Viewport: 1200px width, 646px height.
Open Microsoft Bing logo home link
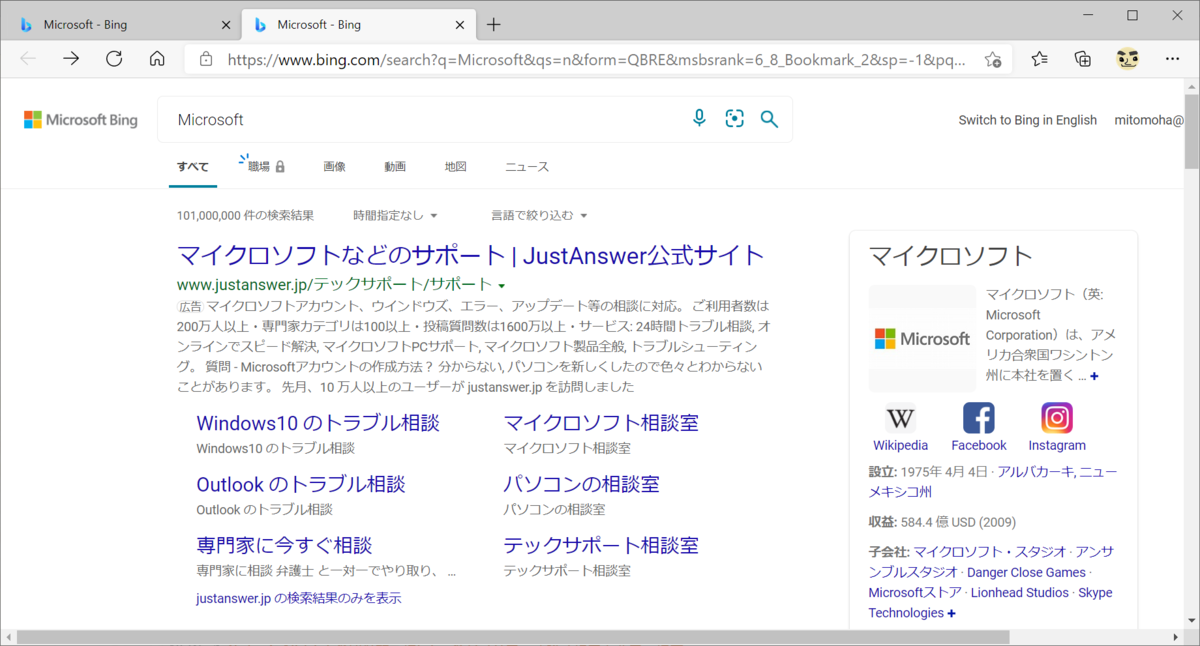click(81, 120)
